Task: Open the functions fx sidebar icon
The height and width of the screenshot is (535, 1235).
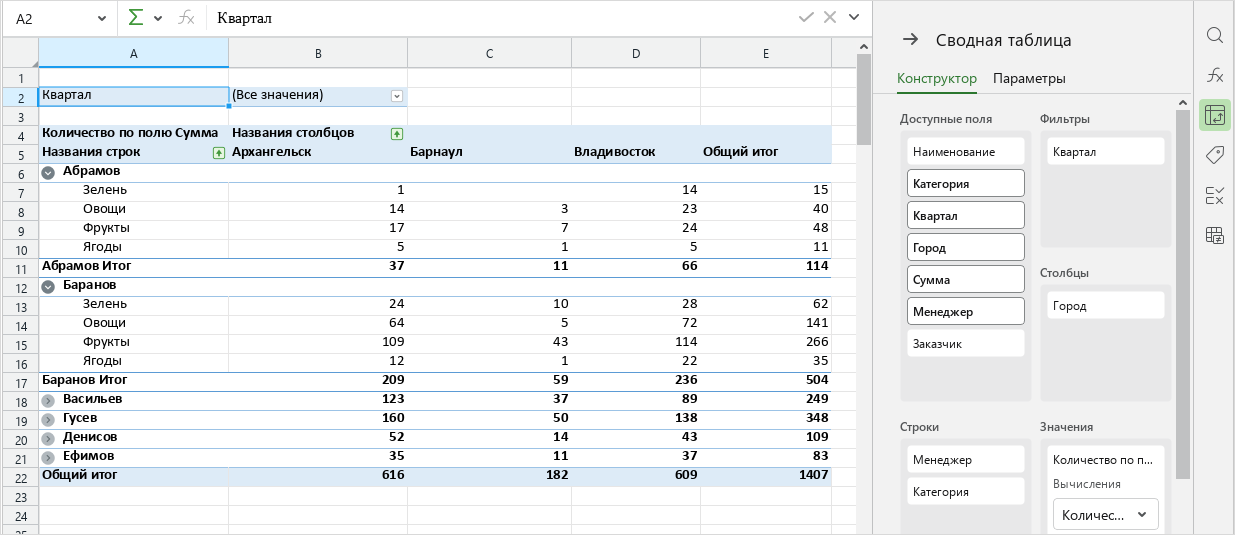Action: pos(1215,75)
